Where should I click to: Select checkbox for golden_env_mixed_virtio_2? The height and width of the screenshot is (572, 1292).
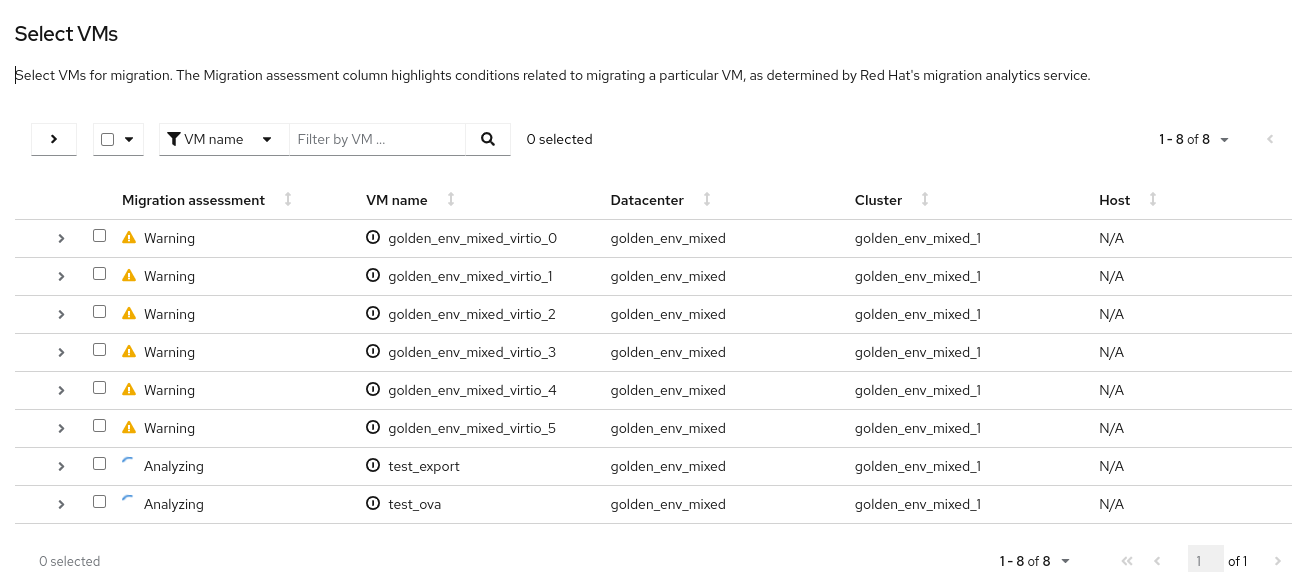[99, 312]
